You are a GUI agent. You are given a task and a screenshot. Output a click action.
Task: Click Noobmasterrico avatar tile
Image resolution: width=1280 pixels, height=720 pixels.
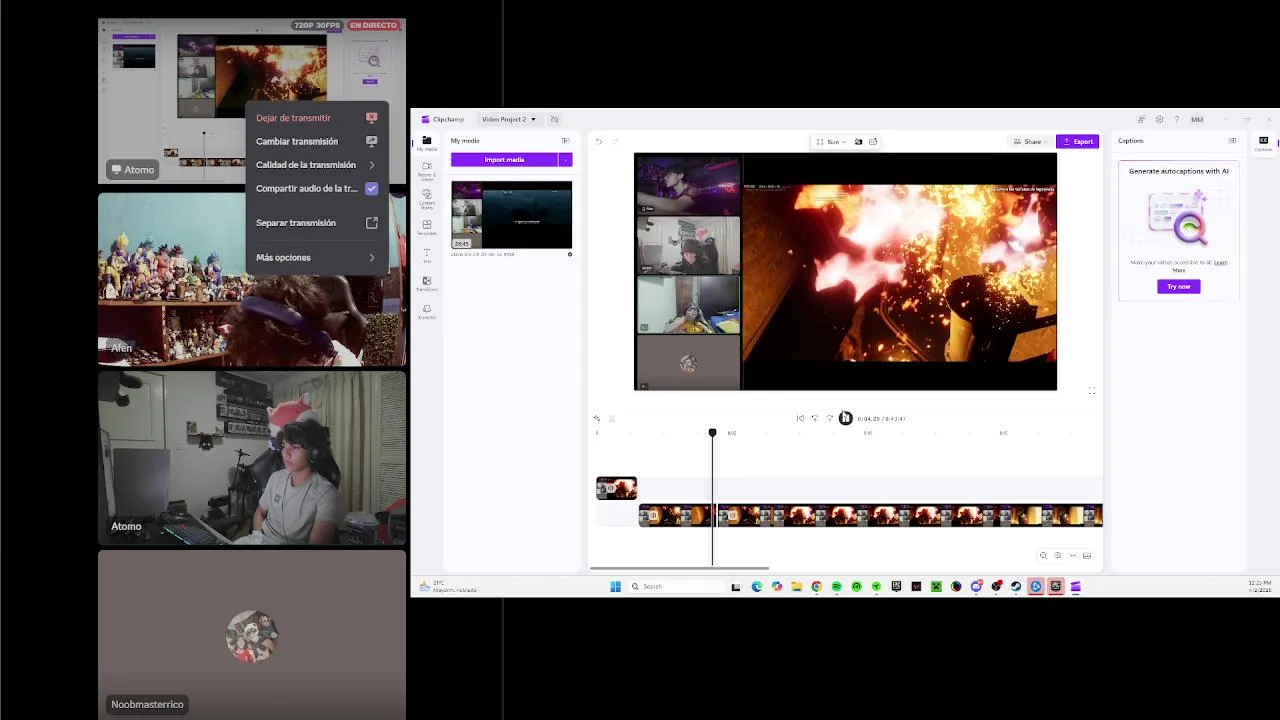click(x=252, y=634)
